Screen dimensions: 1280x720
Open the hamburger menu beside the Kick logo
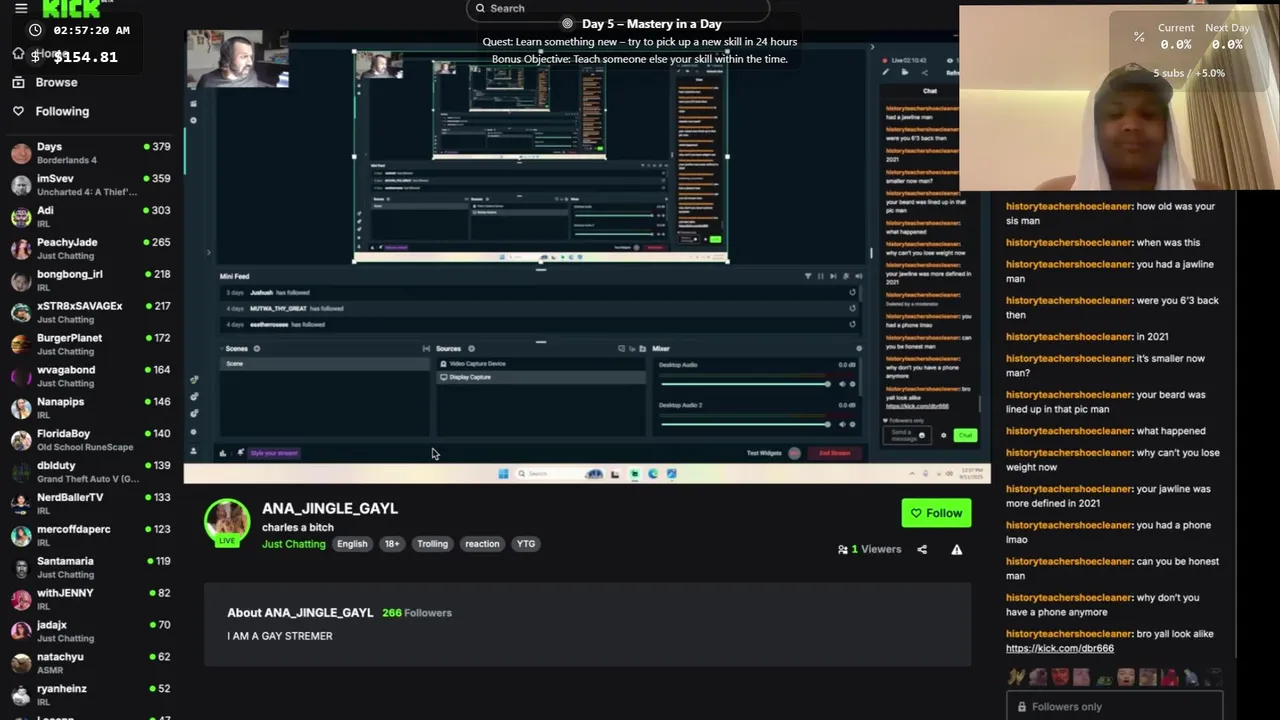[x=21, y=8]
